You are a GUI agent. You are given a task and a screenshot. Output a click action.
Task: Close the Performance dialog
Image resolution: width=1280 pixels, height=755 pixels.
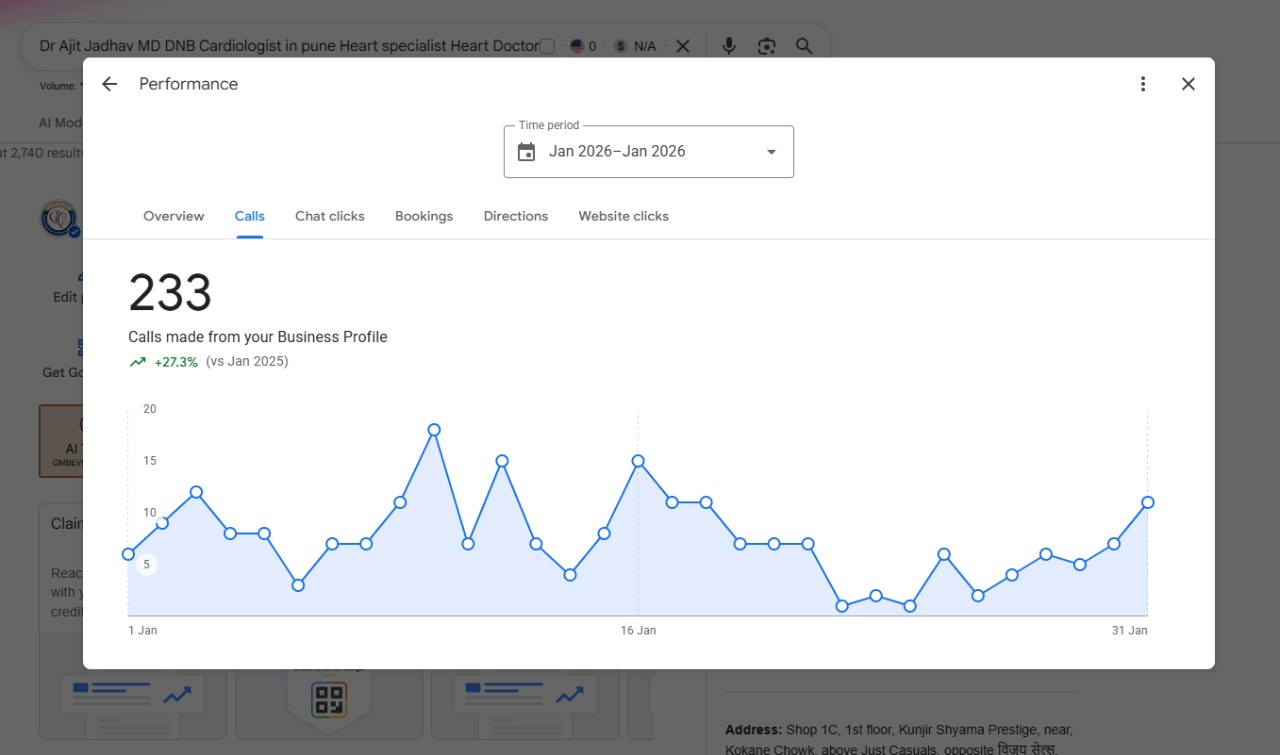[1188, 84]
